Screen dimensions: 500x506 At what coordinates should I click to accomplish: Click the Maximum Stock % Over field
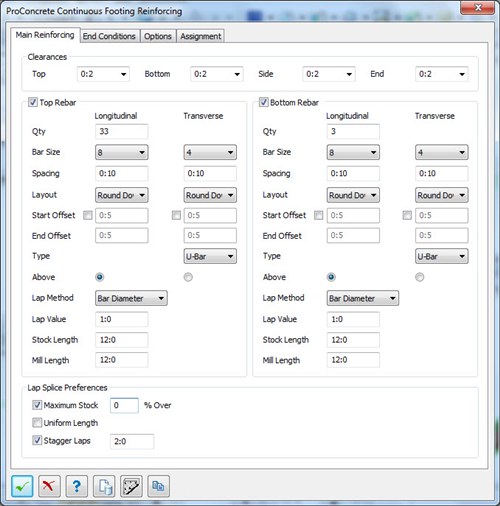[124, 405]
